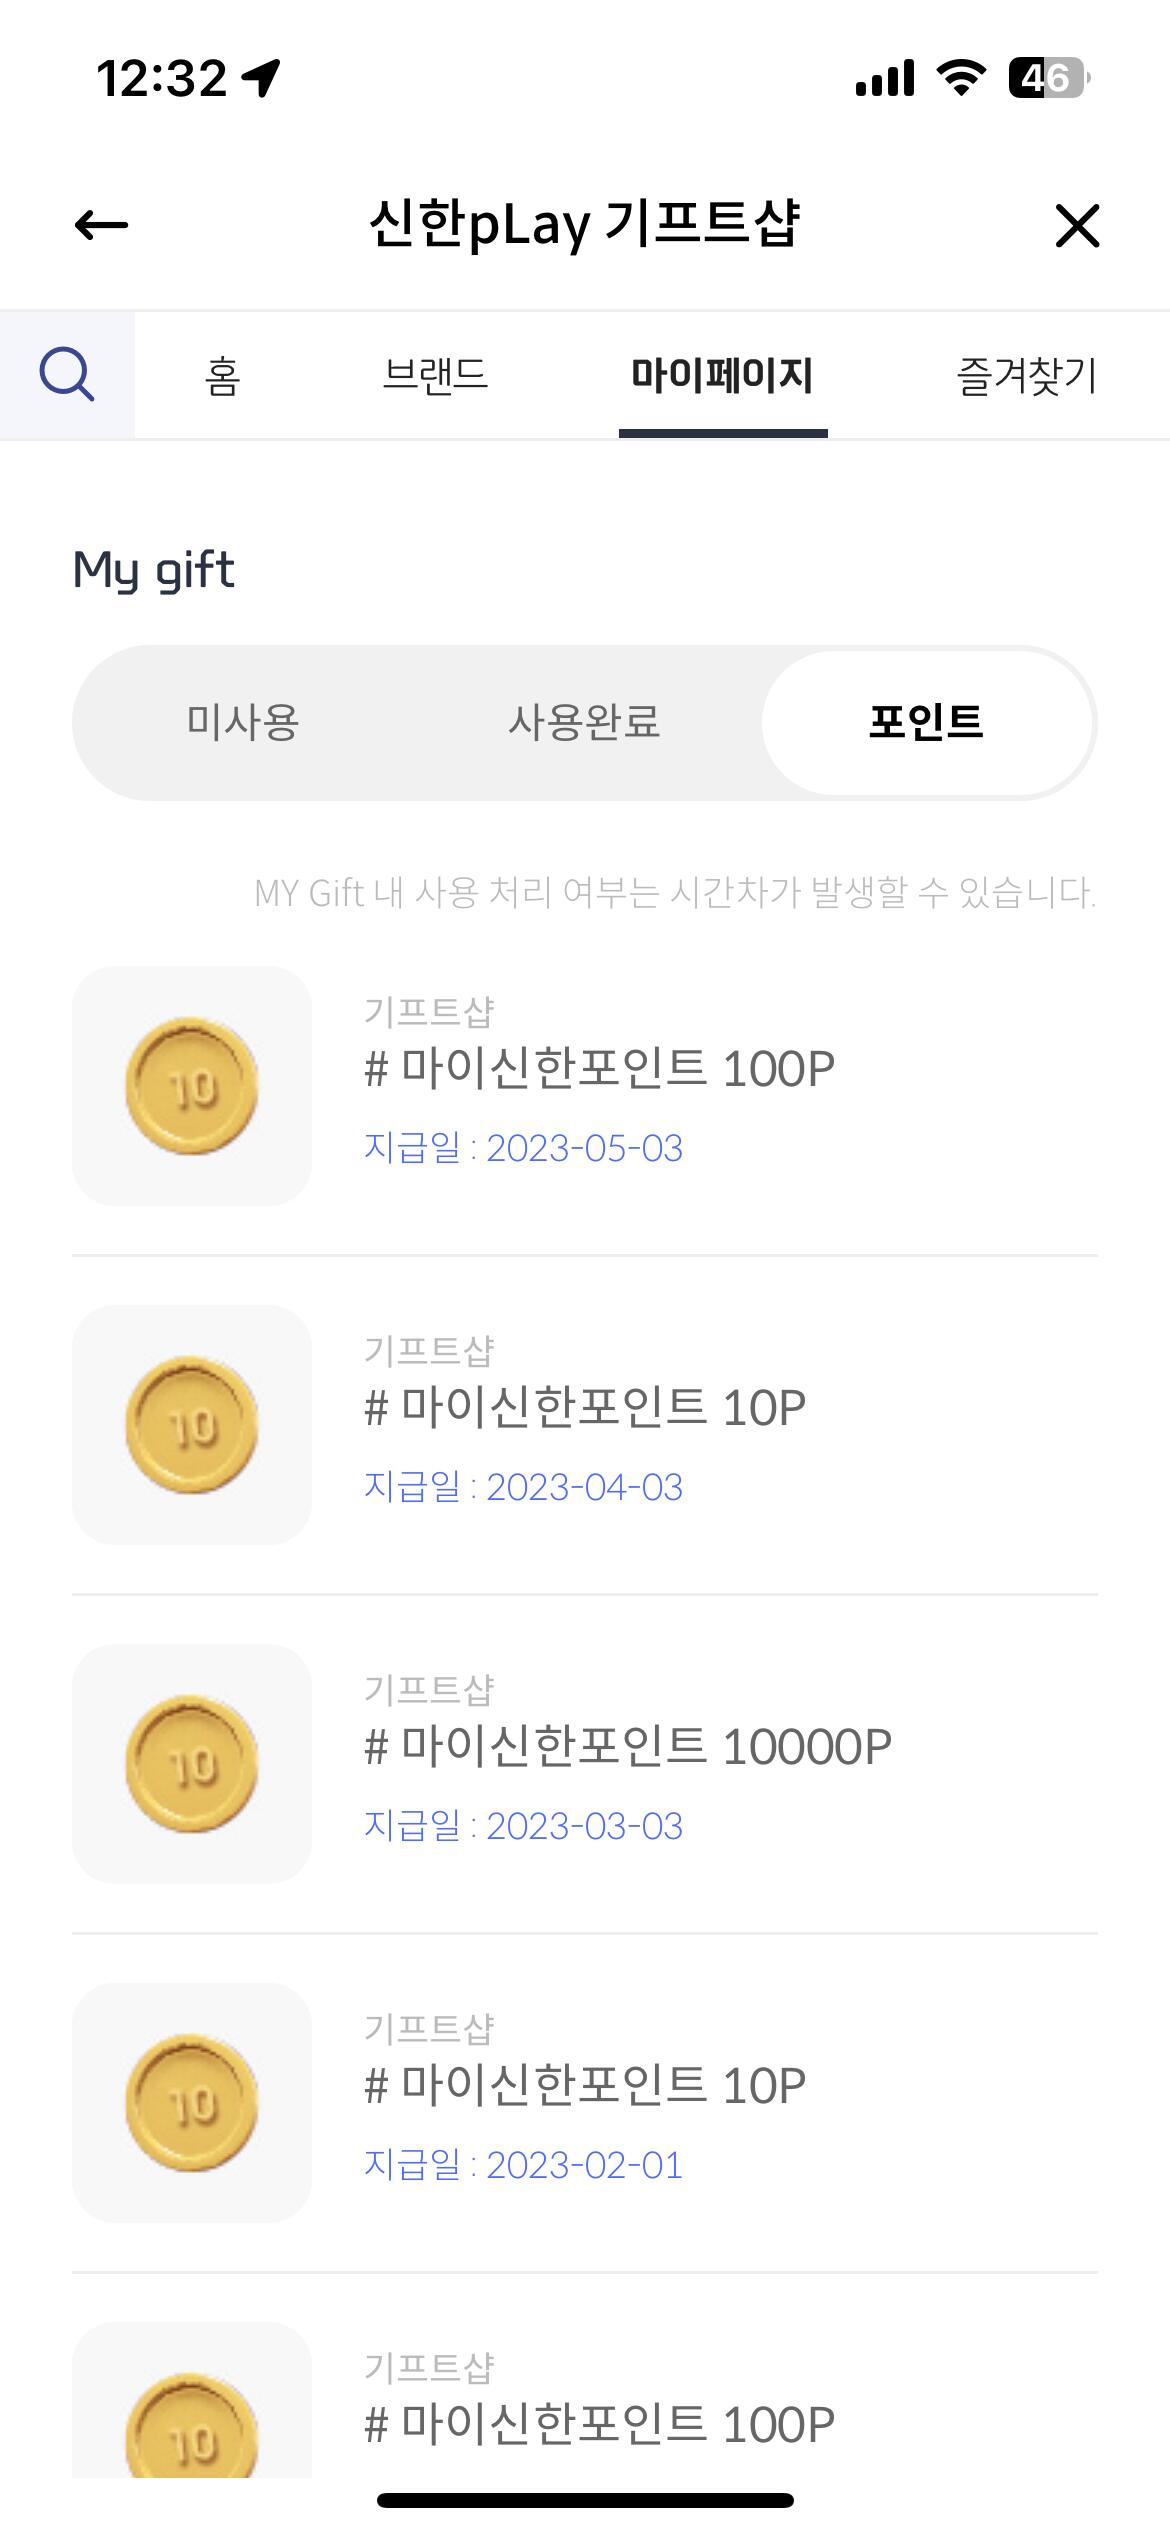1170x2532 pixels.
Task: Switch to the 홈 tab
Action: pyautogui.click(x=222, y=377)
